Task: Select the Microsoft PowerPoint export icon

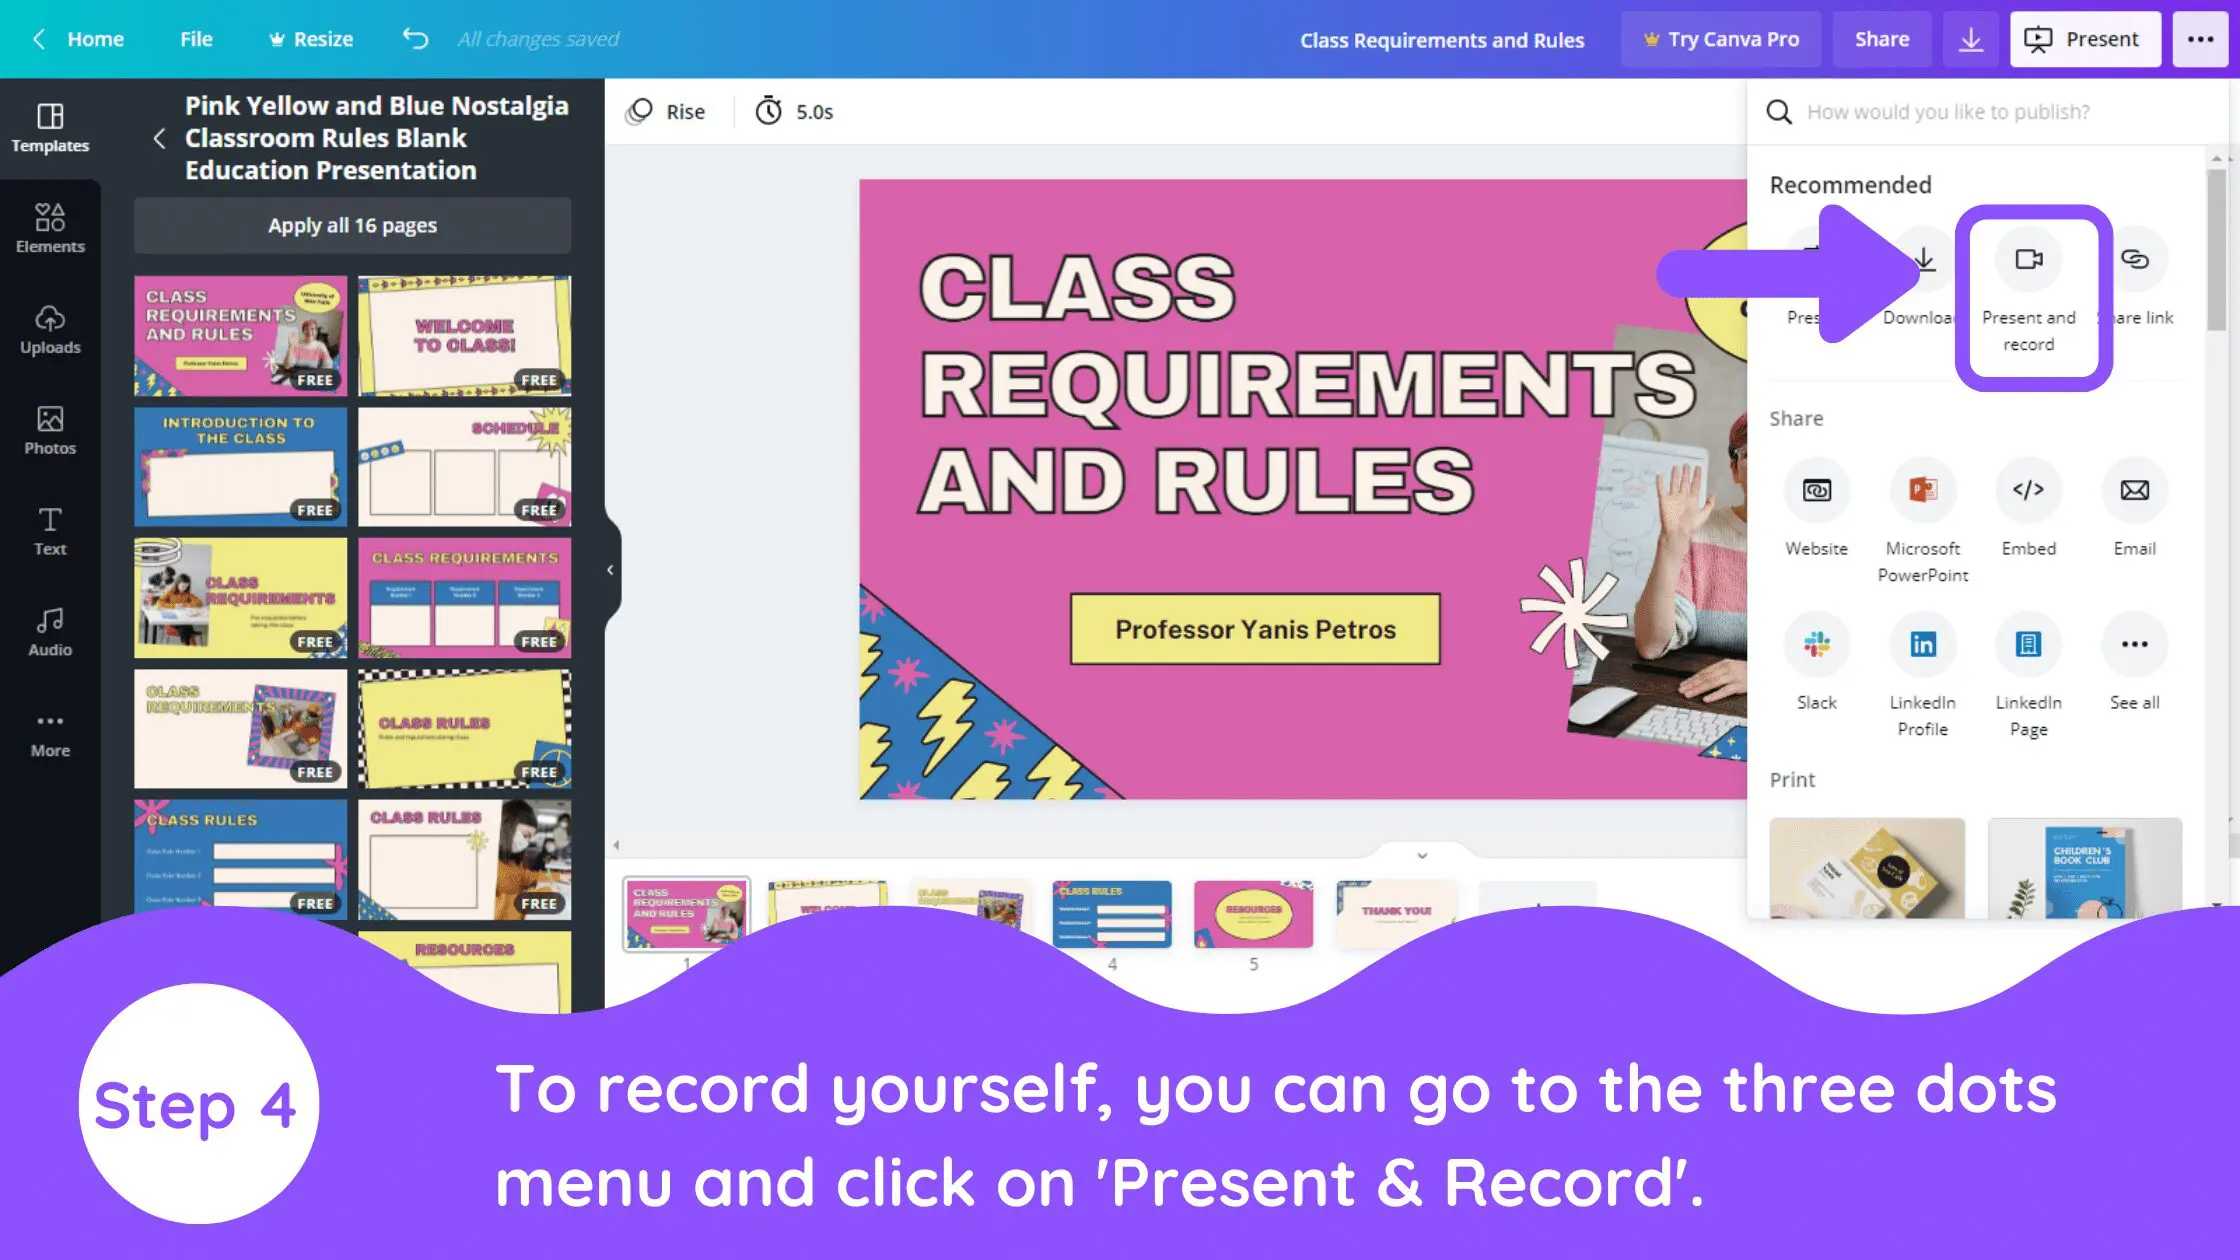Action: [x=1922, y=489]
